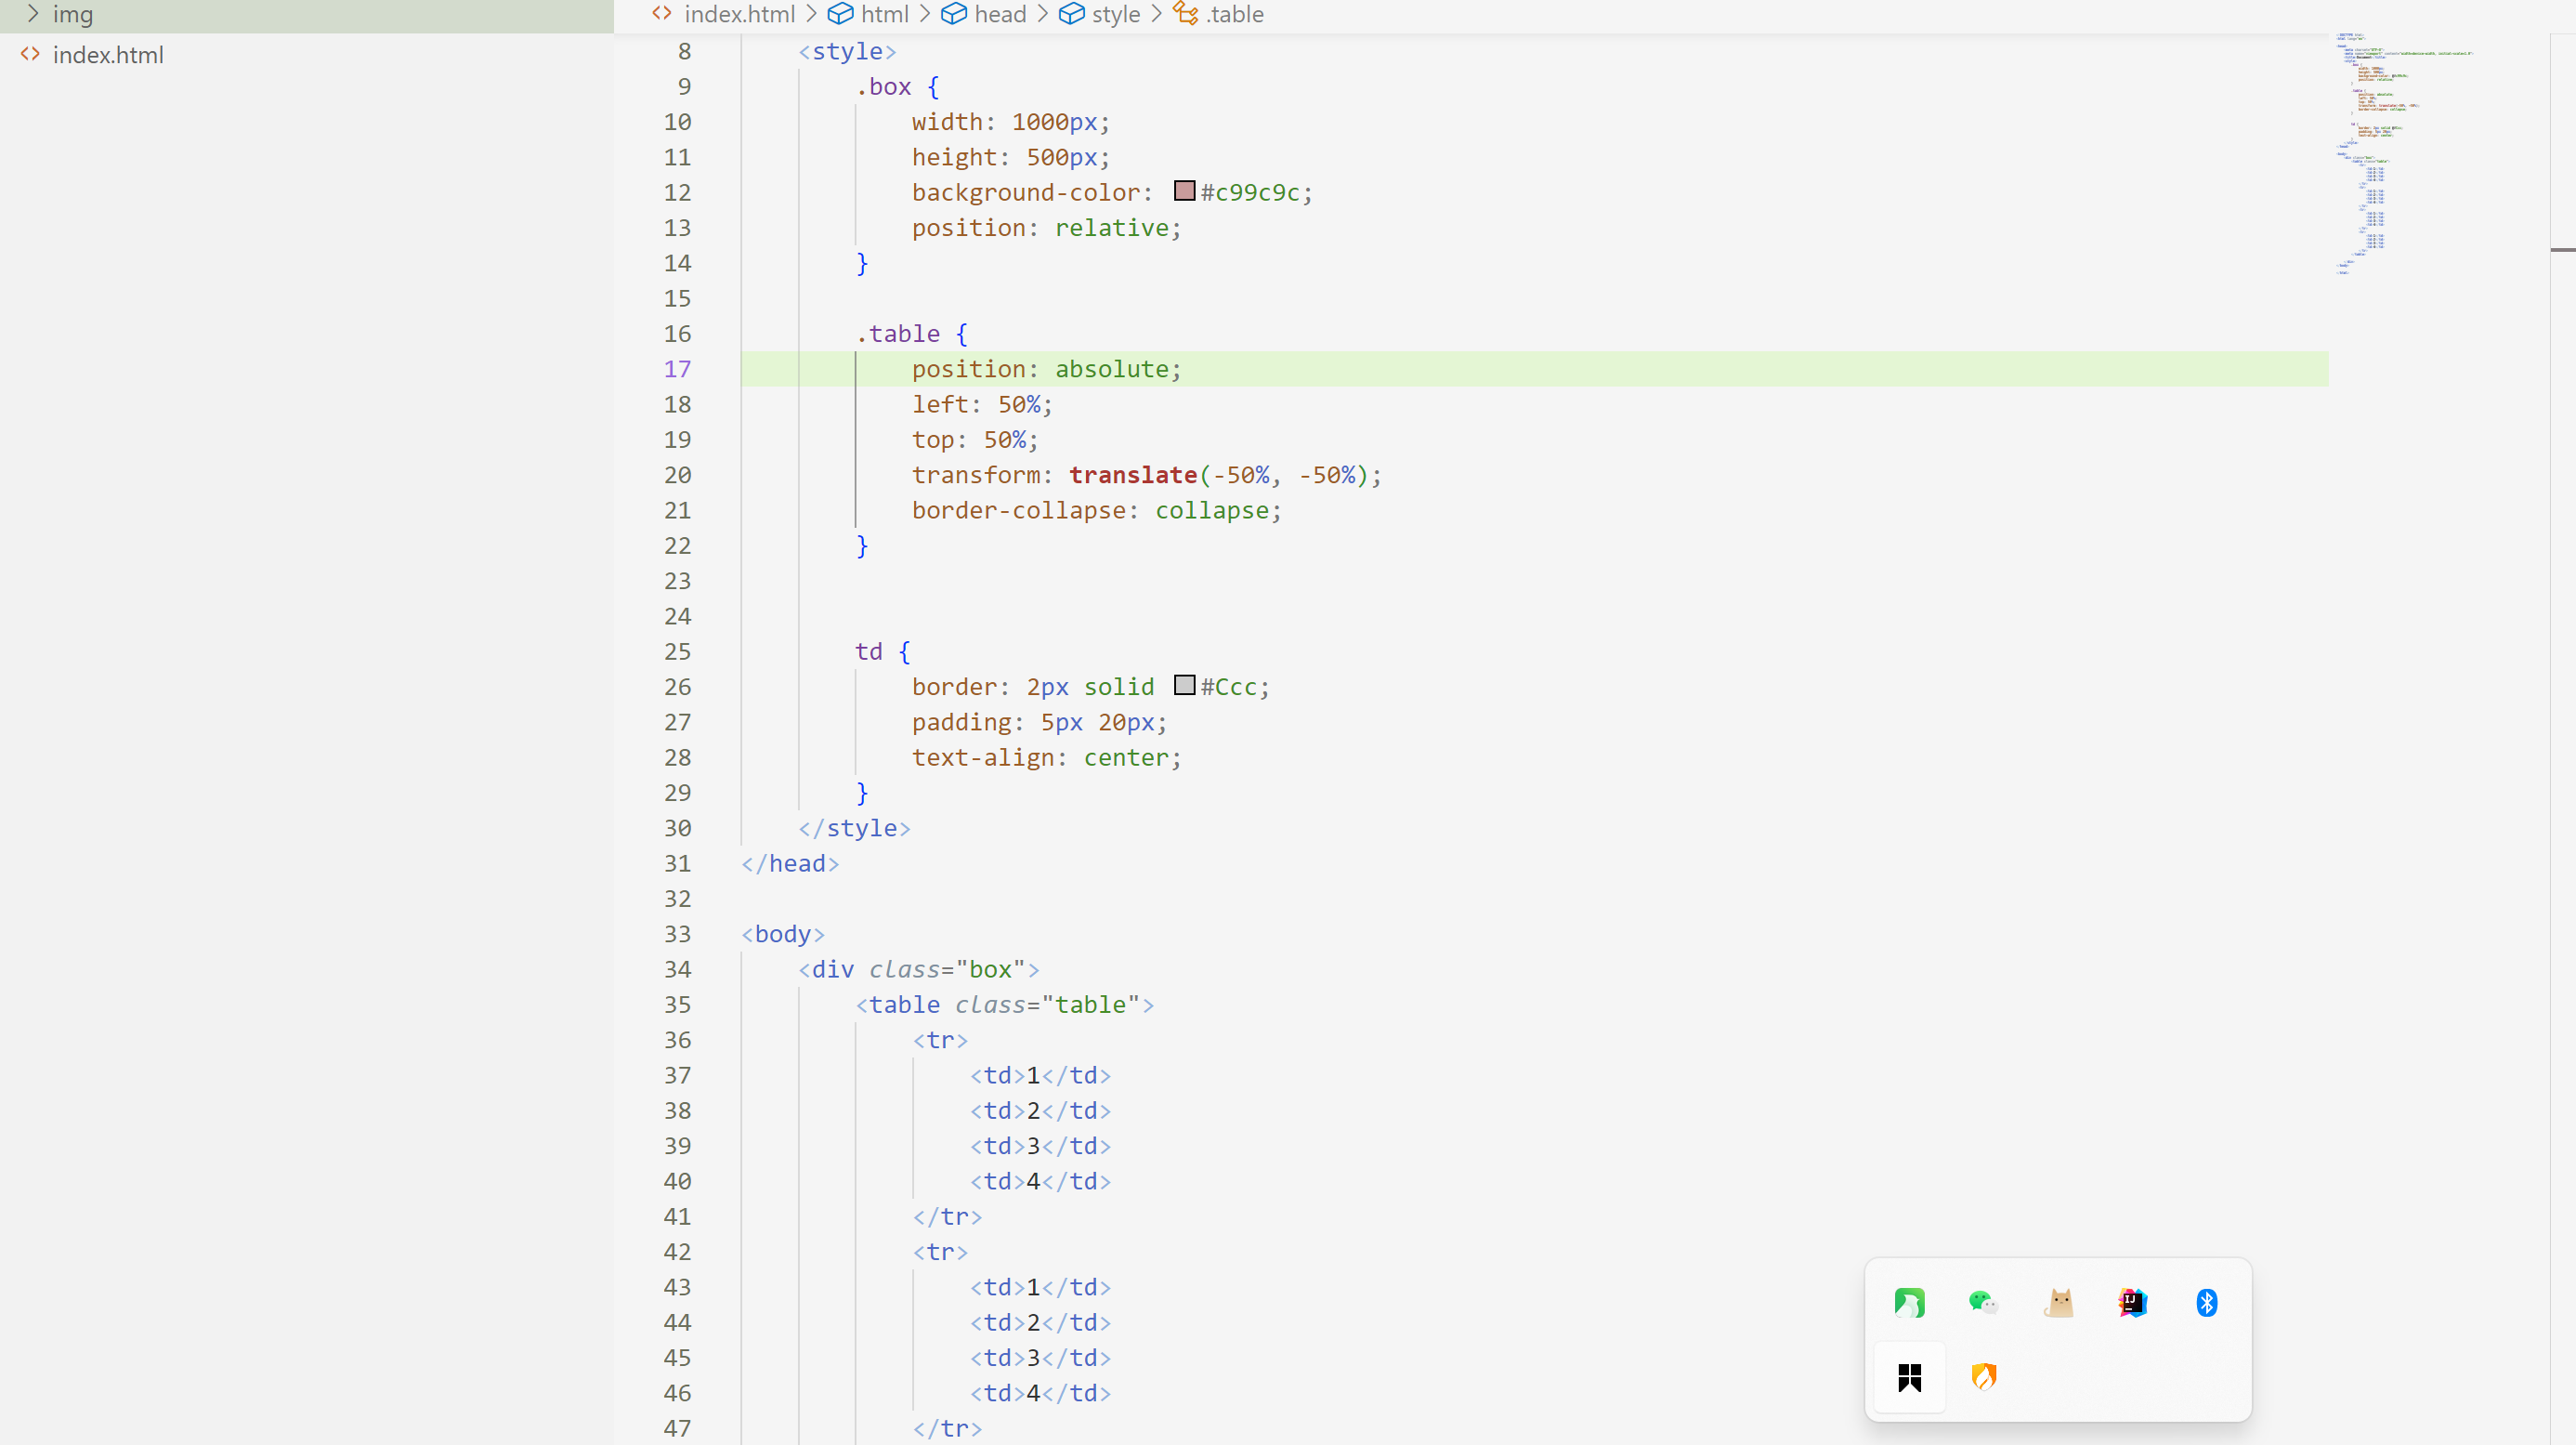The image size is (2576, 1445).
Task: Open the chevron after html breadcrumb
Action: pyautogui.click(x=925, y=14)
